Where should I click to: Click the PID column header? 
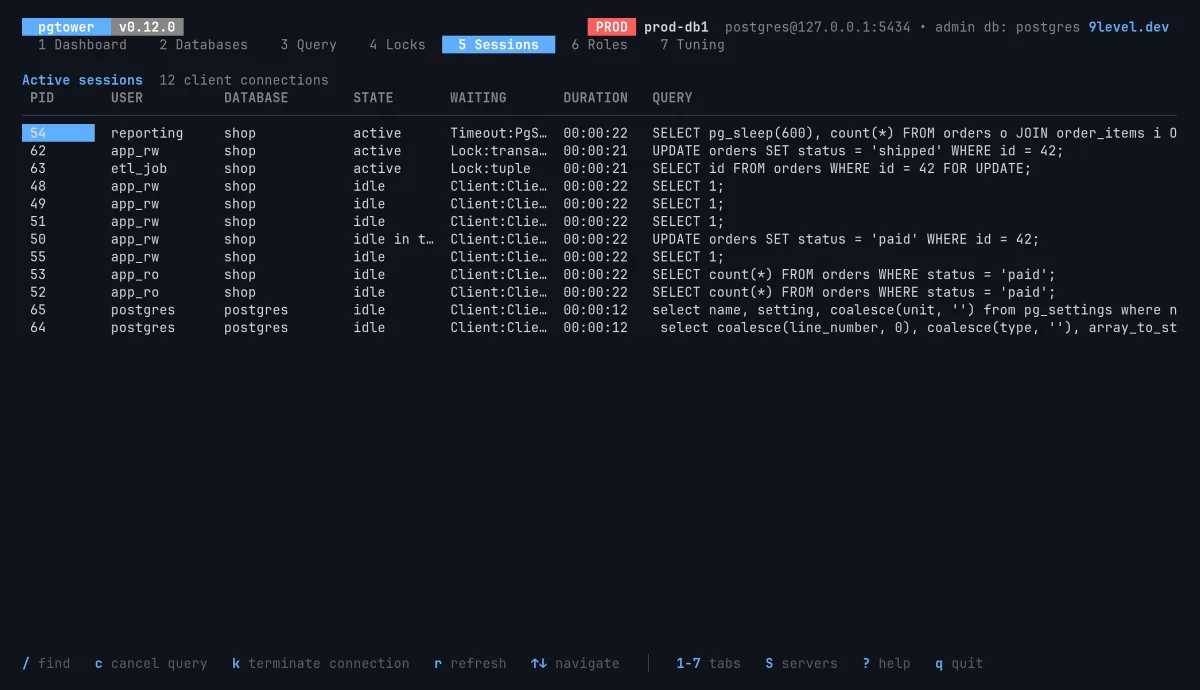(x=42, y=98)
